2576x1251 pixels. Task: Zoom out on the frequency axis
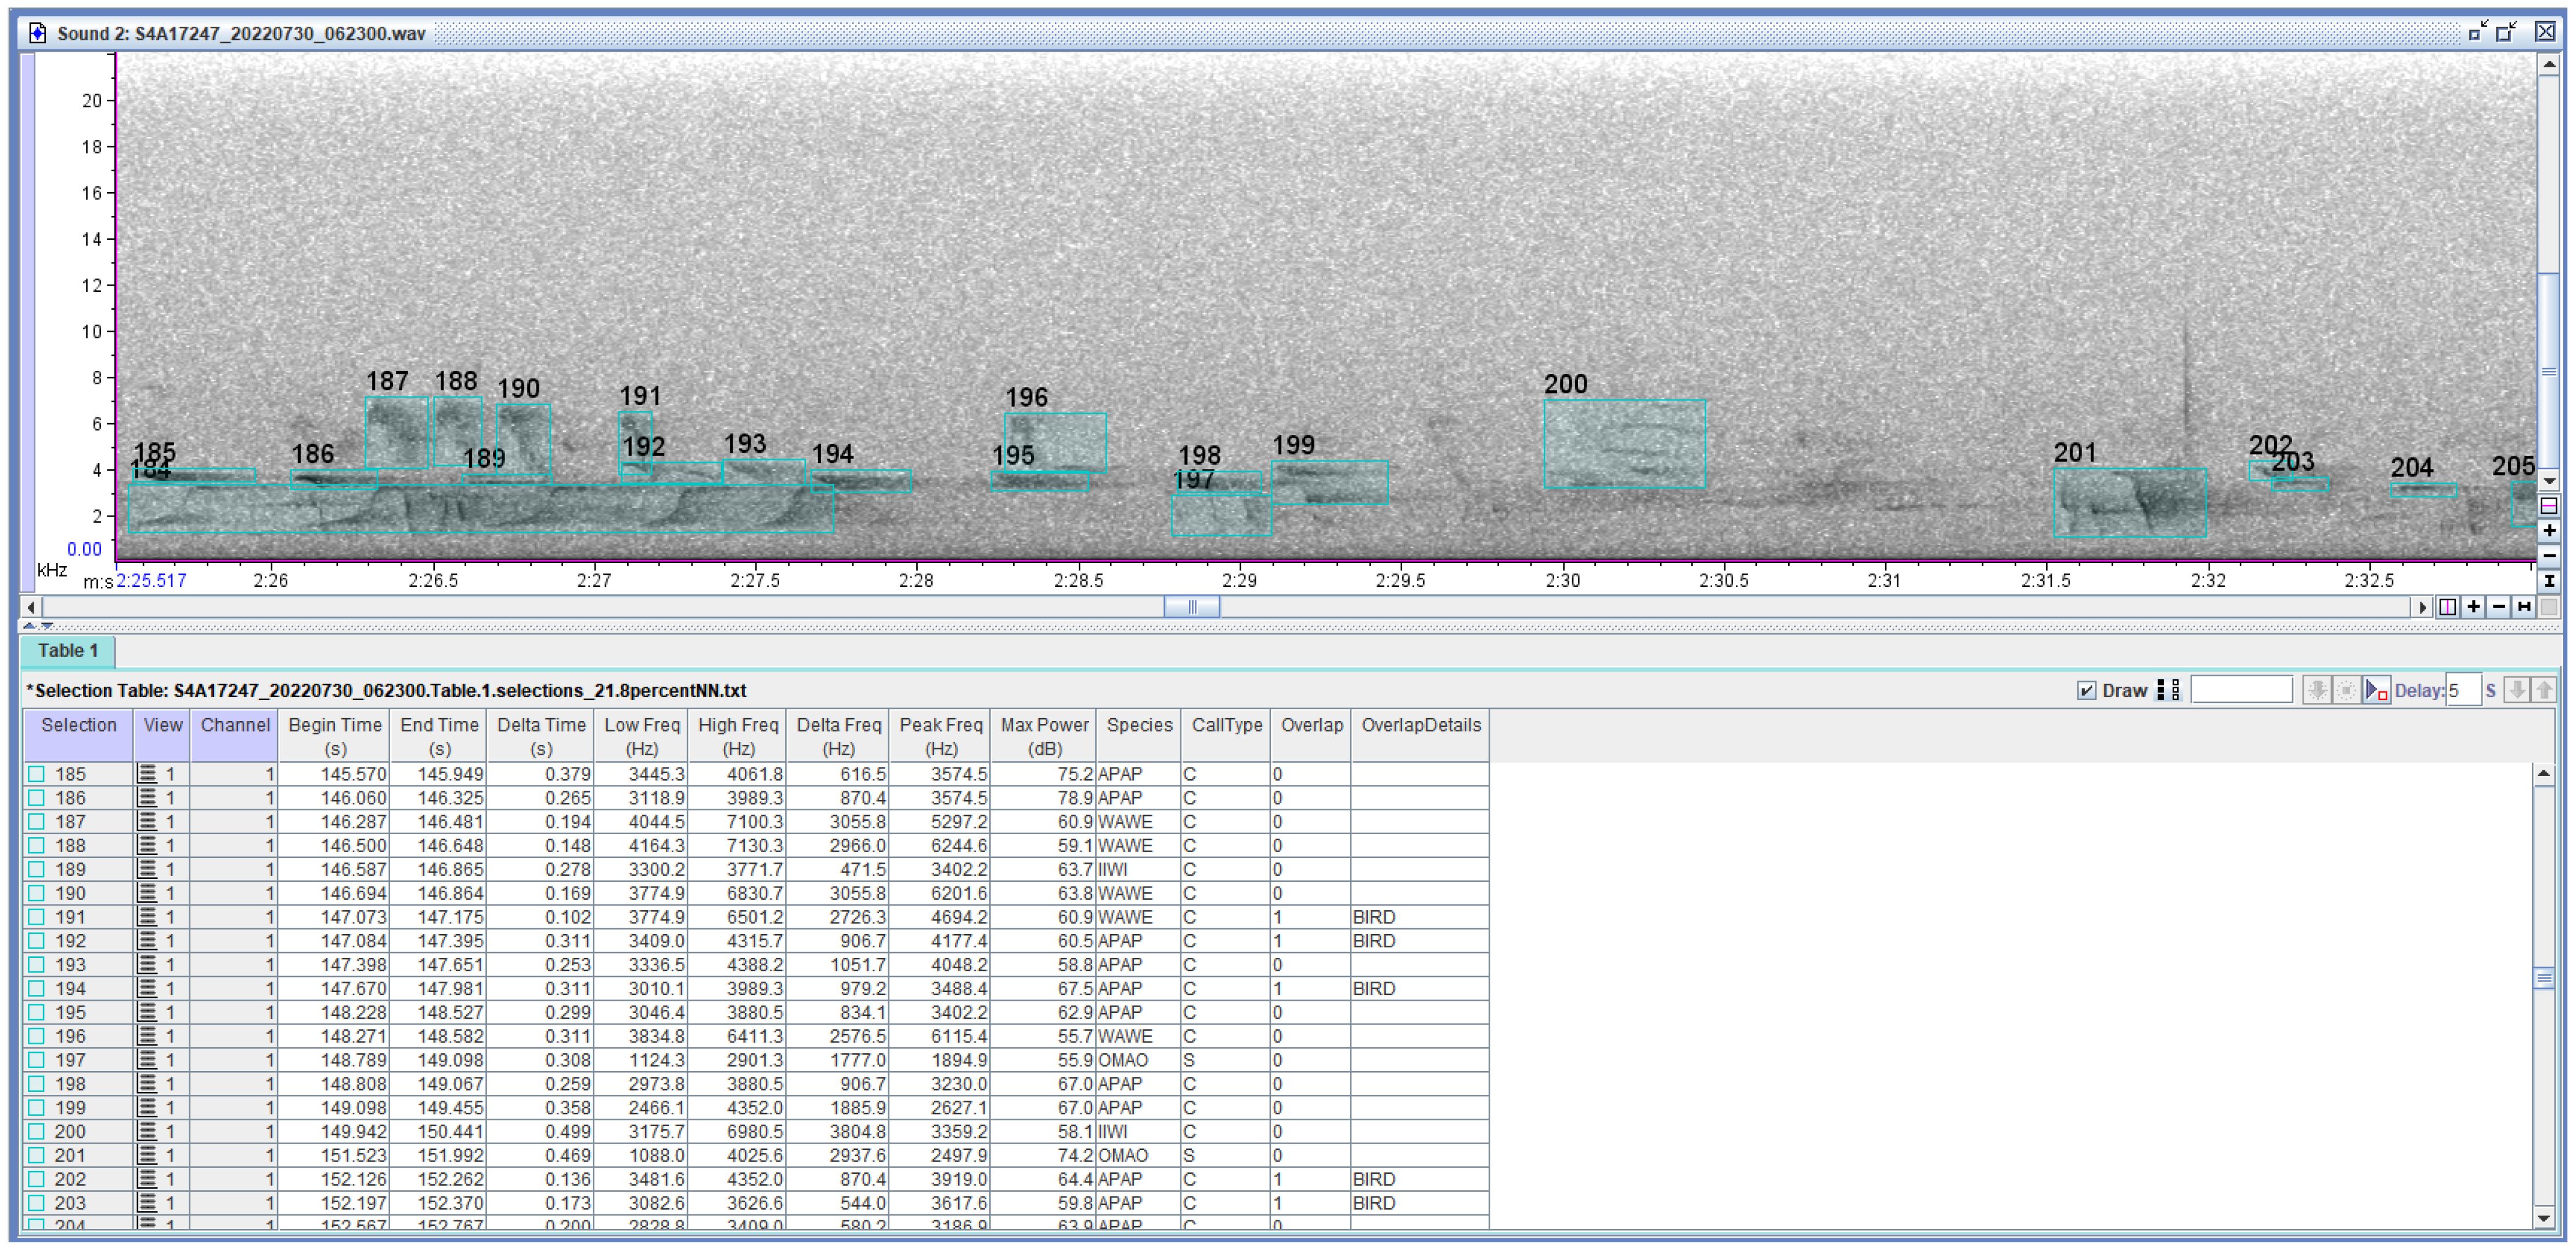2549,555
